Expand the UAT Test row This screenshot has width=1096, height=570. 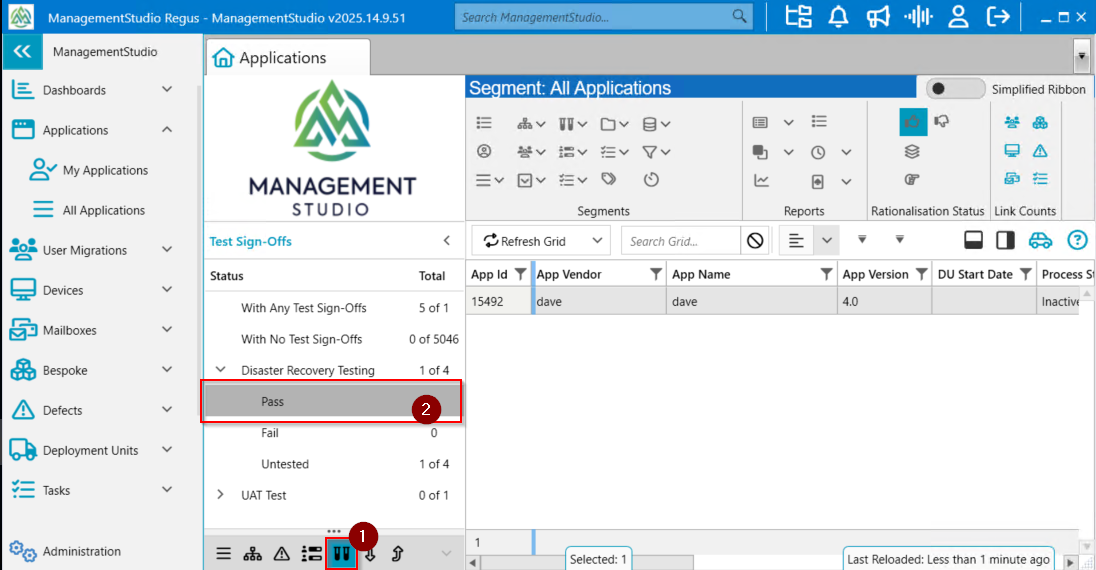[220, 494]
